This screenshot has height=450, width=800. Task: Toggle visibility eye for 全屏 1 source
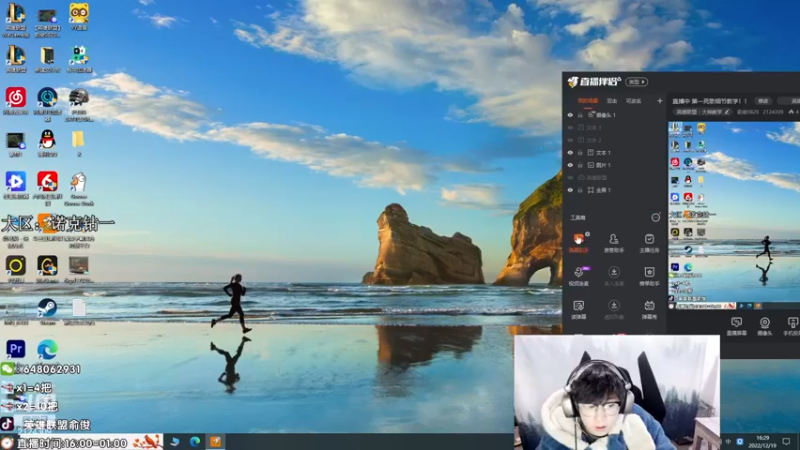[x=570, y=190]
